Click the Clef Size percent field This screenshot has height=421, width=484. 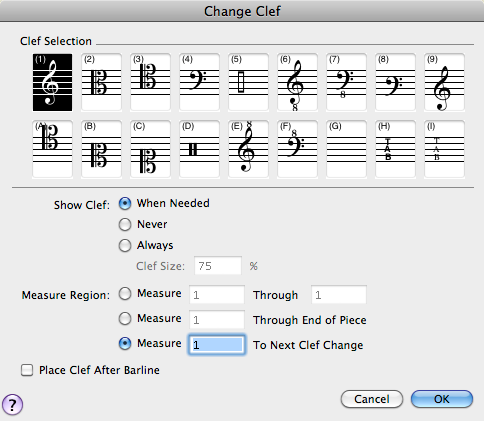click(x=218, y=266)
